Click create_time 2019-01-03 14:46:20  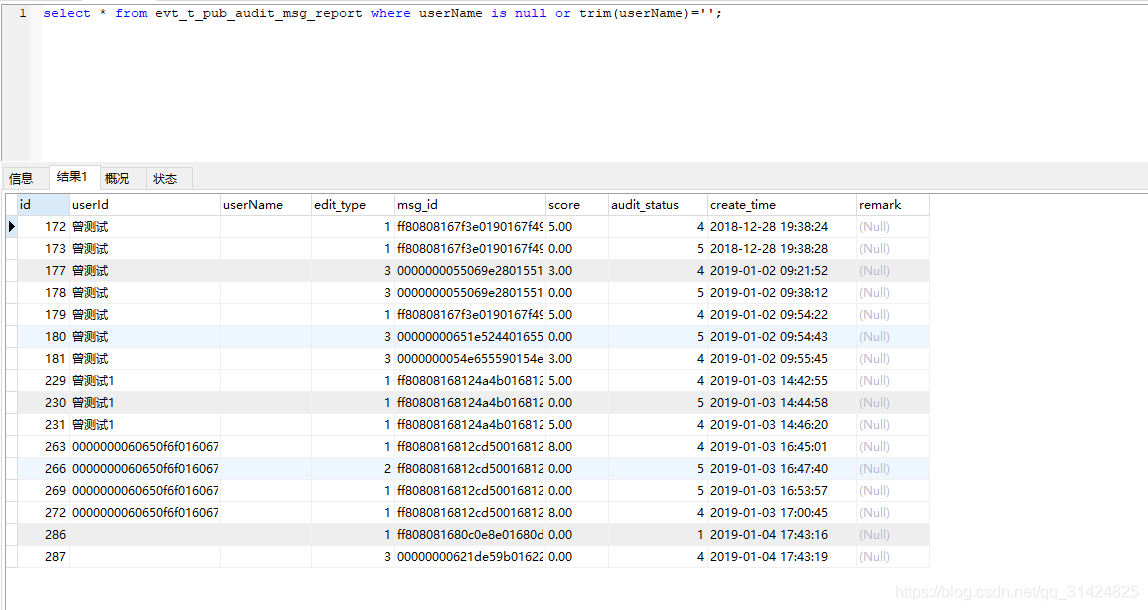point(781,425)
